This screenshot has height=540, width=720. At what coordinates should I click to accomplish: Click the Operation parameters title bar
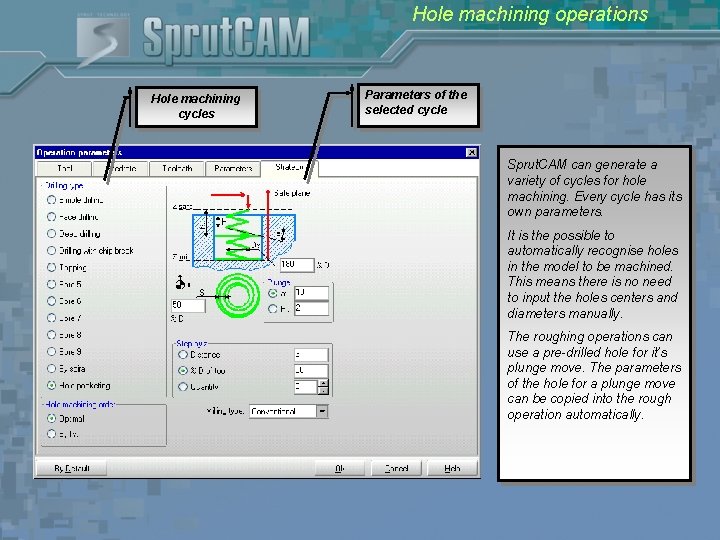(x=256, y=152)
